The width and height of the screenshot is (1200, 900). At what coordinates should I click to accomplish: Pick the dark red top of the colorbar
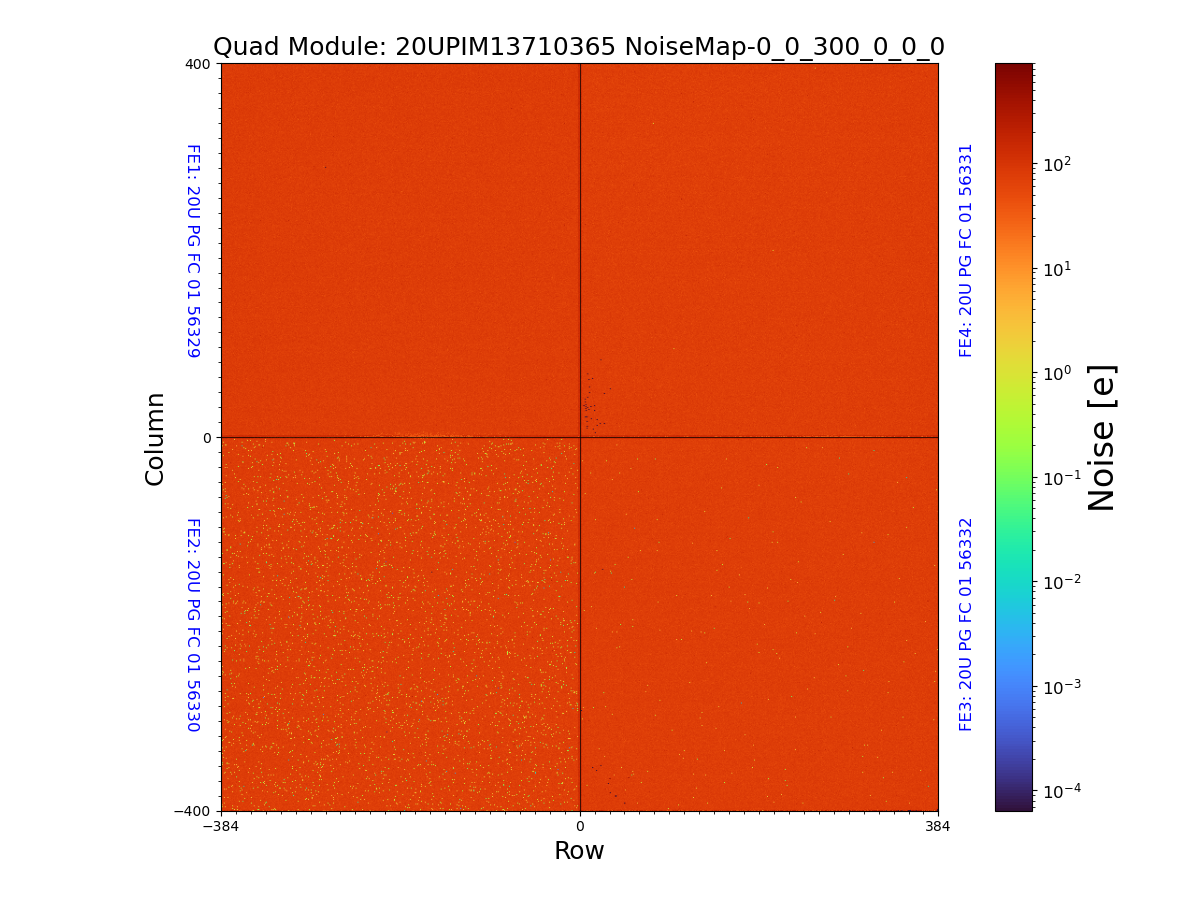1013,72
